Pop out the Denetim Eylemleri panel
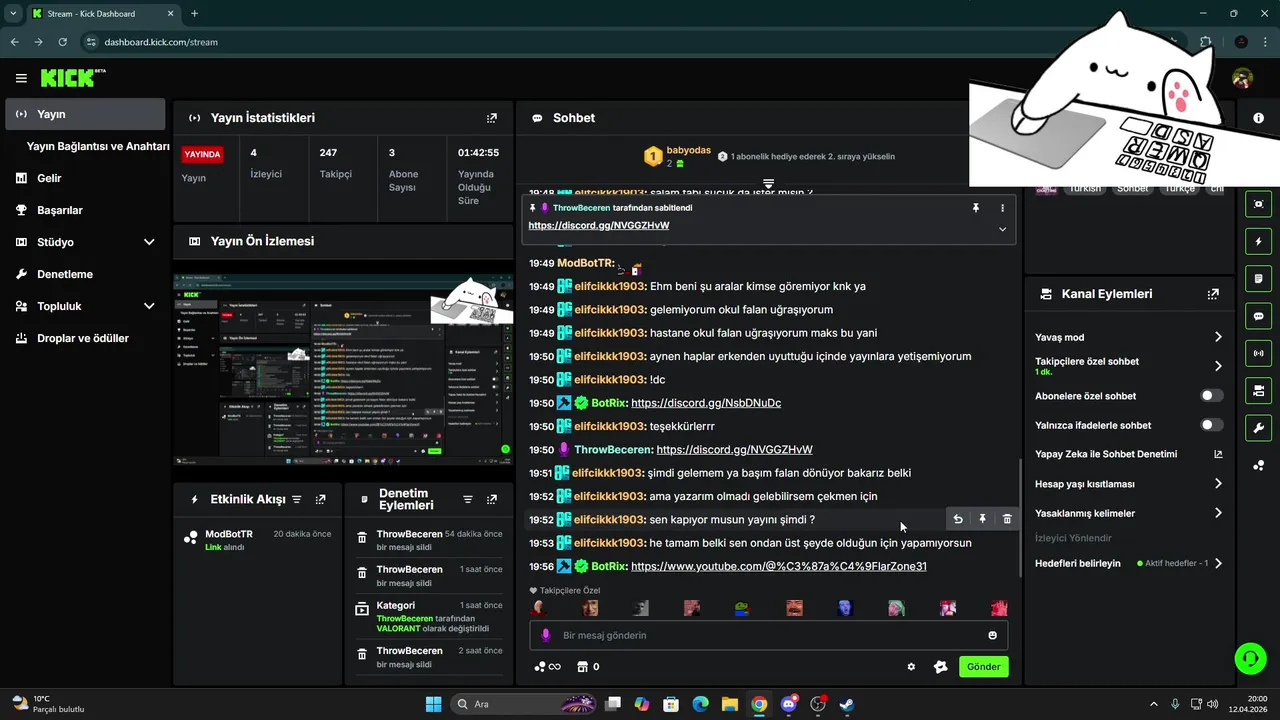The width and height of the screenshot is (1280, 720). (x=491, y=499)
